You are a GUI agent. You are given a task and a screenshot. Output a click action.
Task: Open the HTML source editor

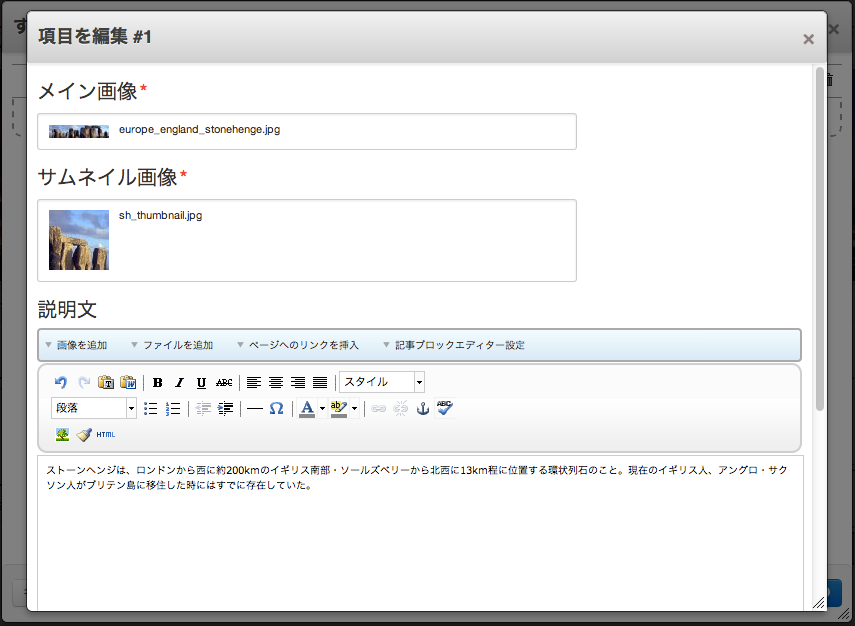pos(106,434)
